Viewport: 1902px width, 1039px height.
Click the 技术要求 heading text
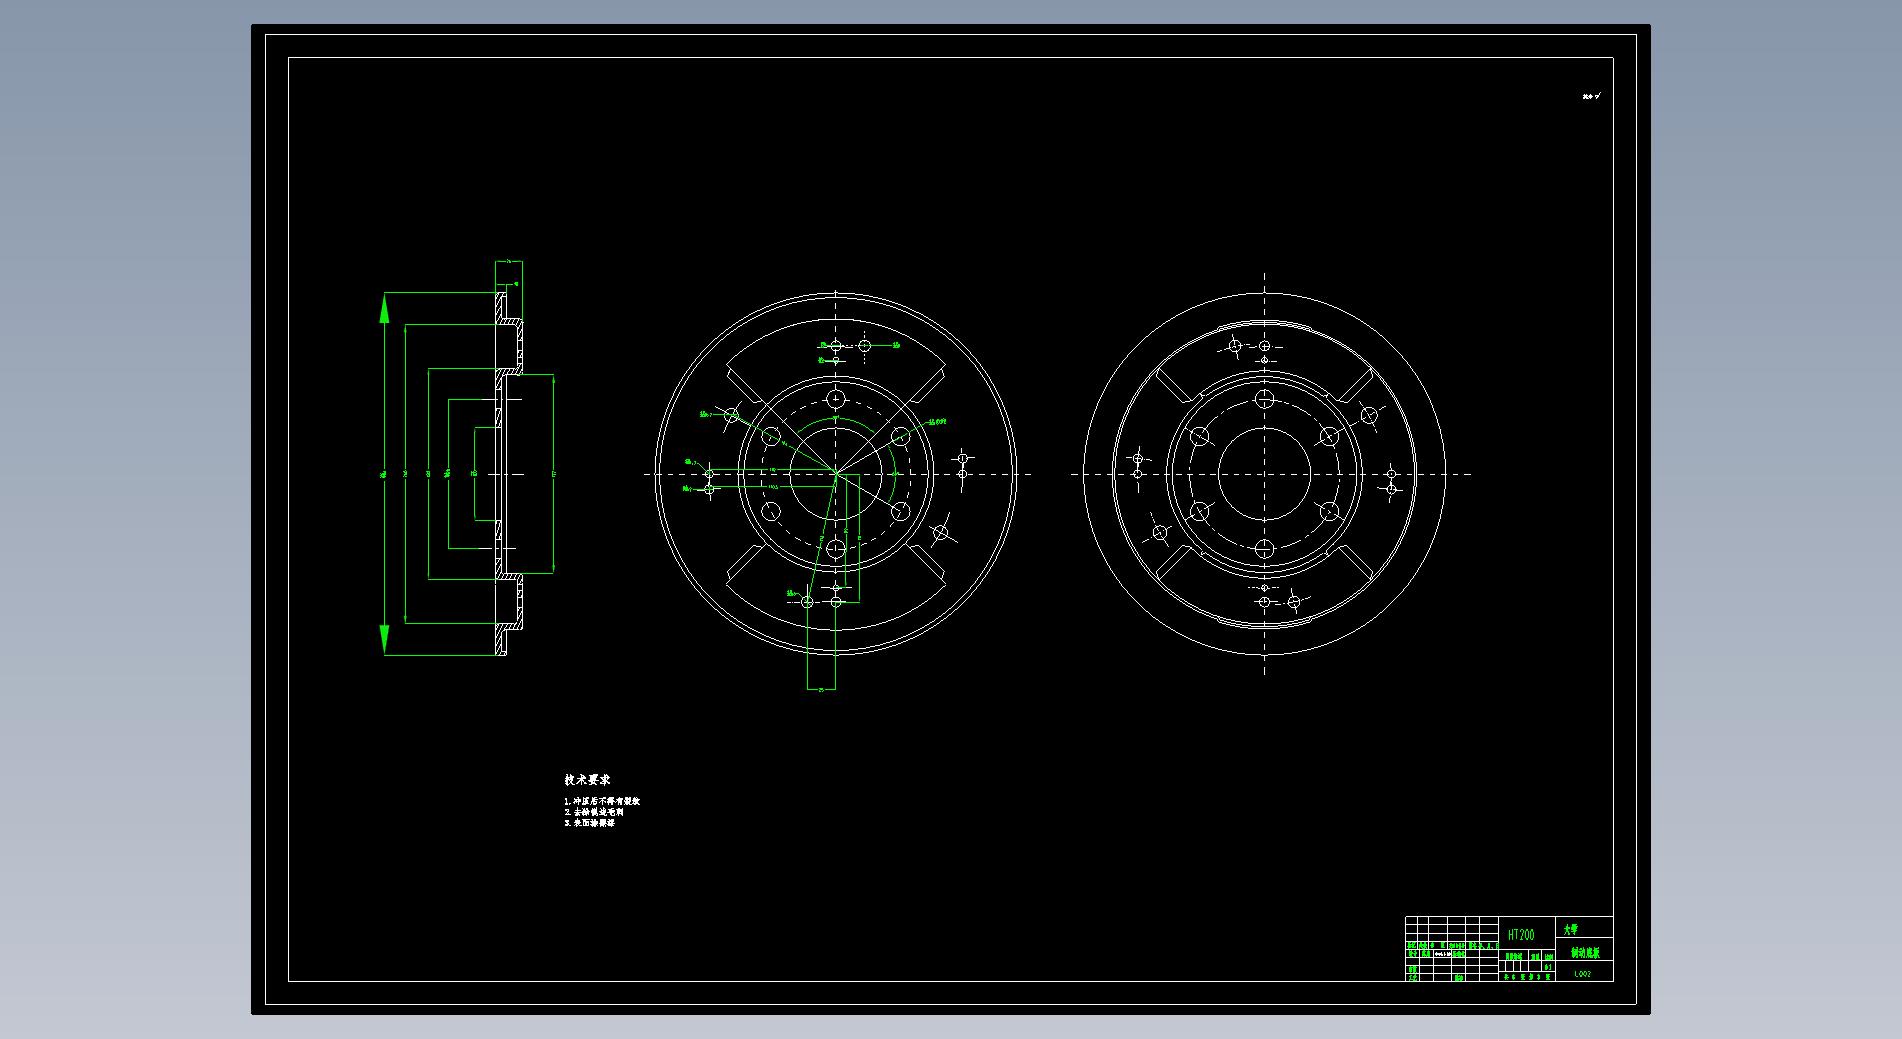click(587, 780)
